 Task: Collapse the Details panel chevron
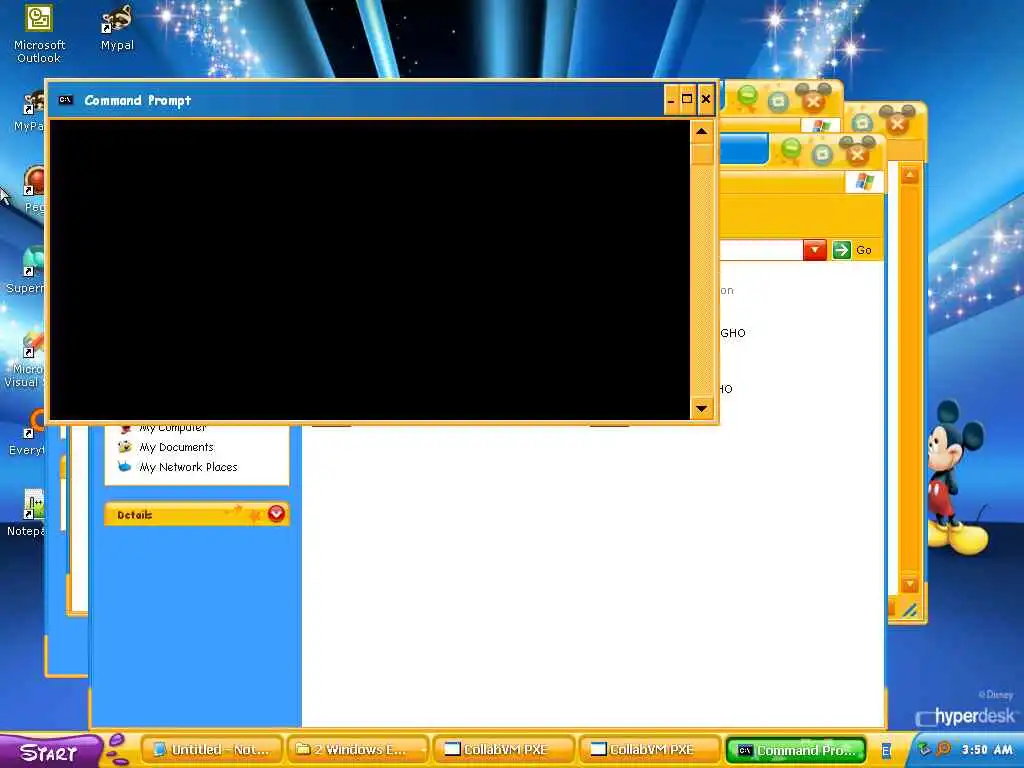point(276,514)
